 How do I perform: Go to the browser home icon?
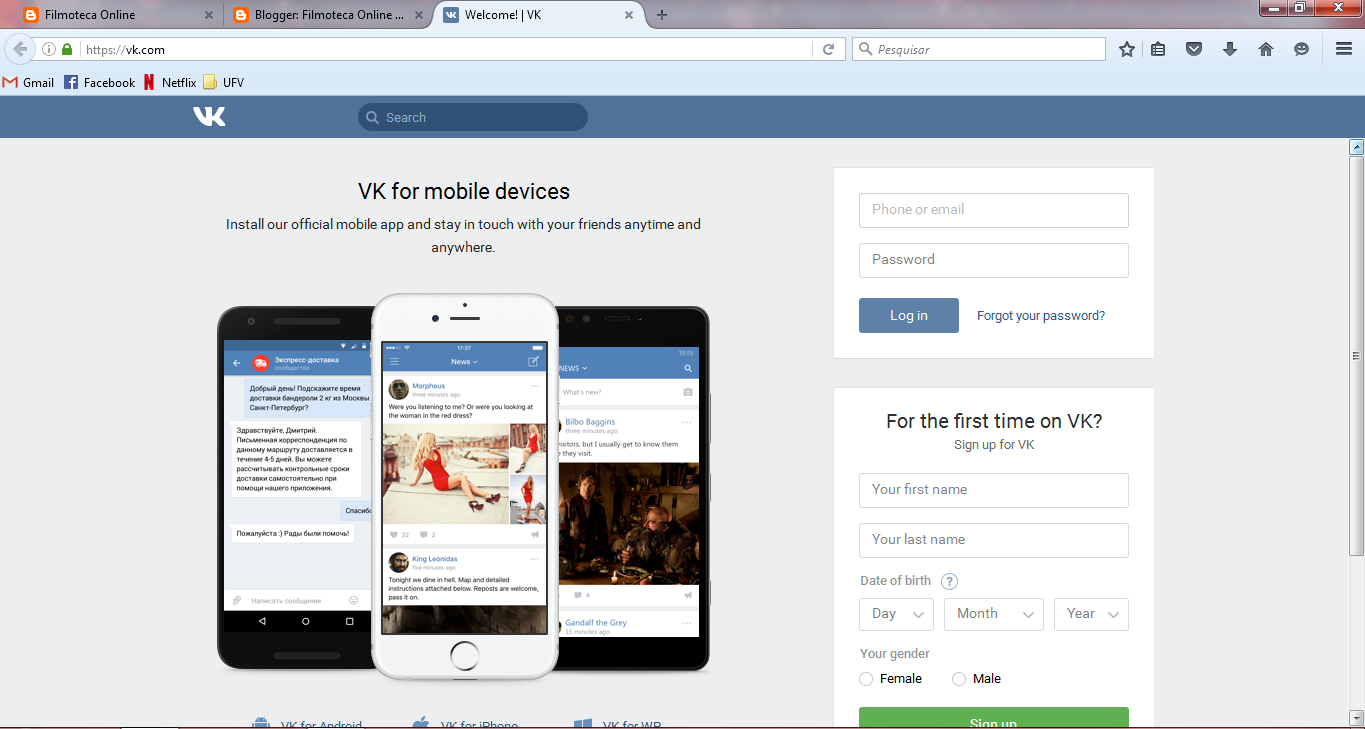pyautogui.click(x=1266, y=49)
